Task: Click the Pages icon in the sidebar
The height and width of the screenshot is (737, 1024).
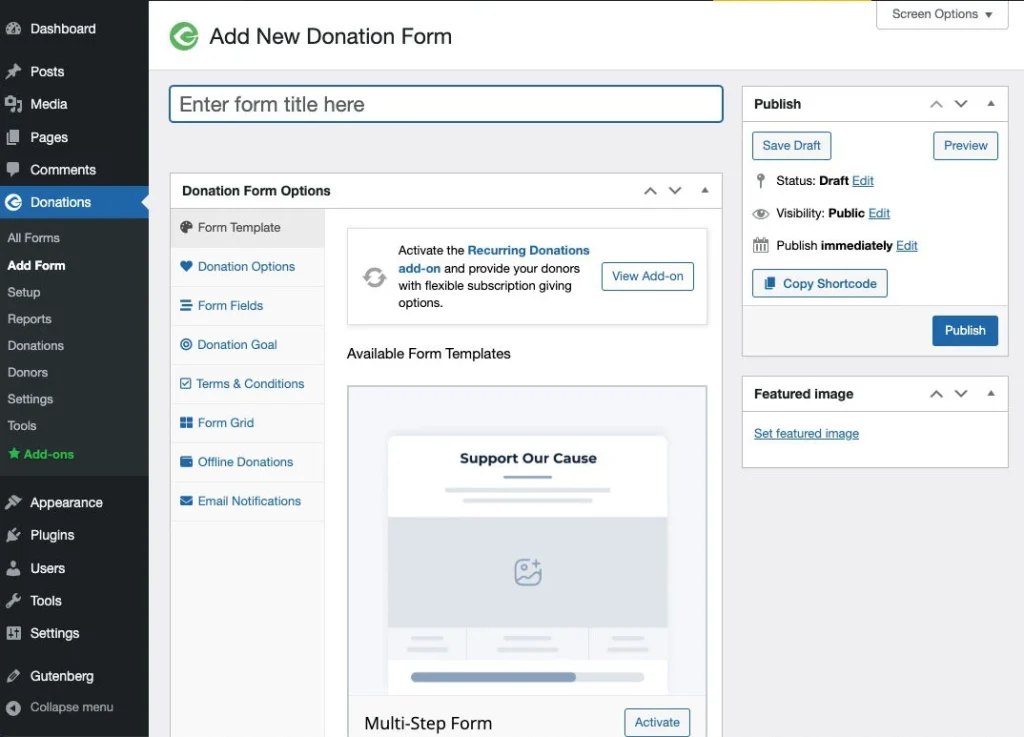Action: 13,137
